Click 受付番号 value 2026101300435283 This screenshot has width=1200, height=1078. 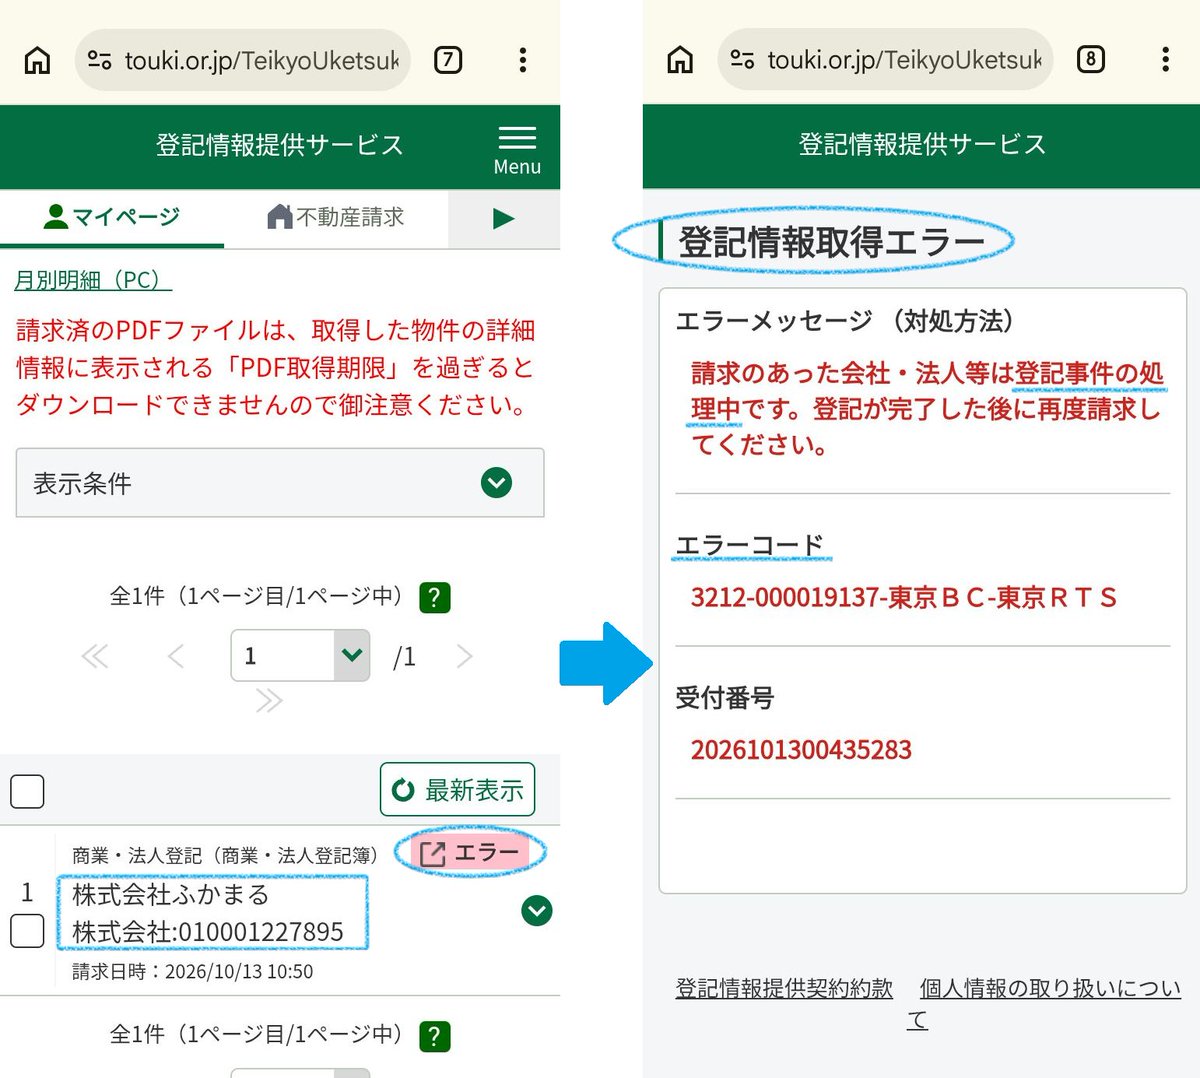pyautogui.click(x=801, y=750)
